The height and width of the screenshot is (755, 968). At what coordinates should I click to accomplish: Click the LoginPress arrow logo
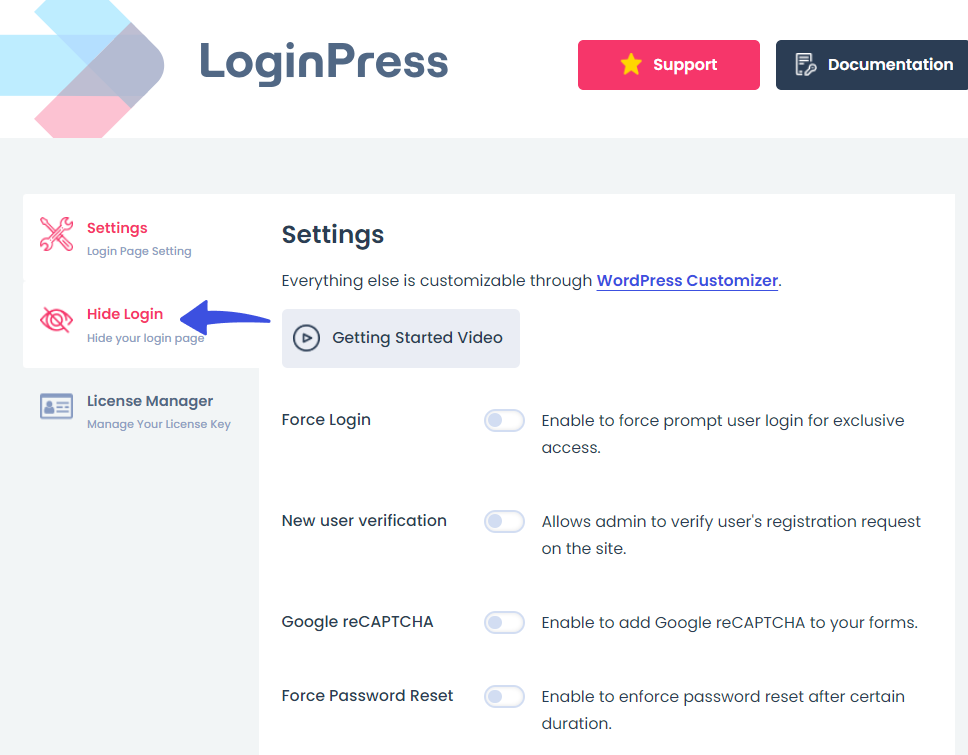[82, 69]
